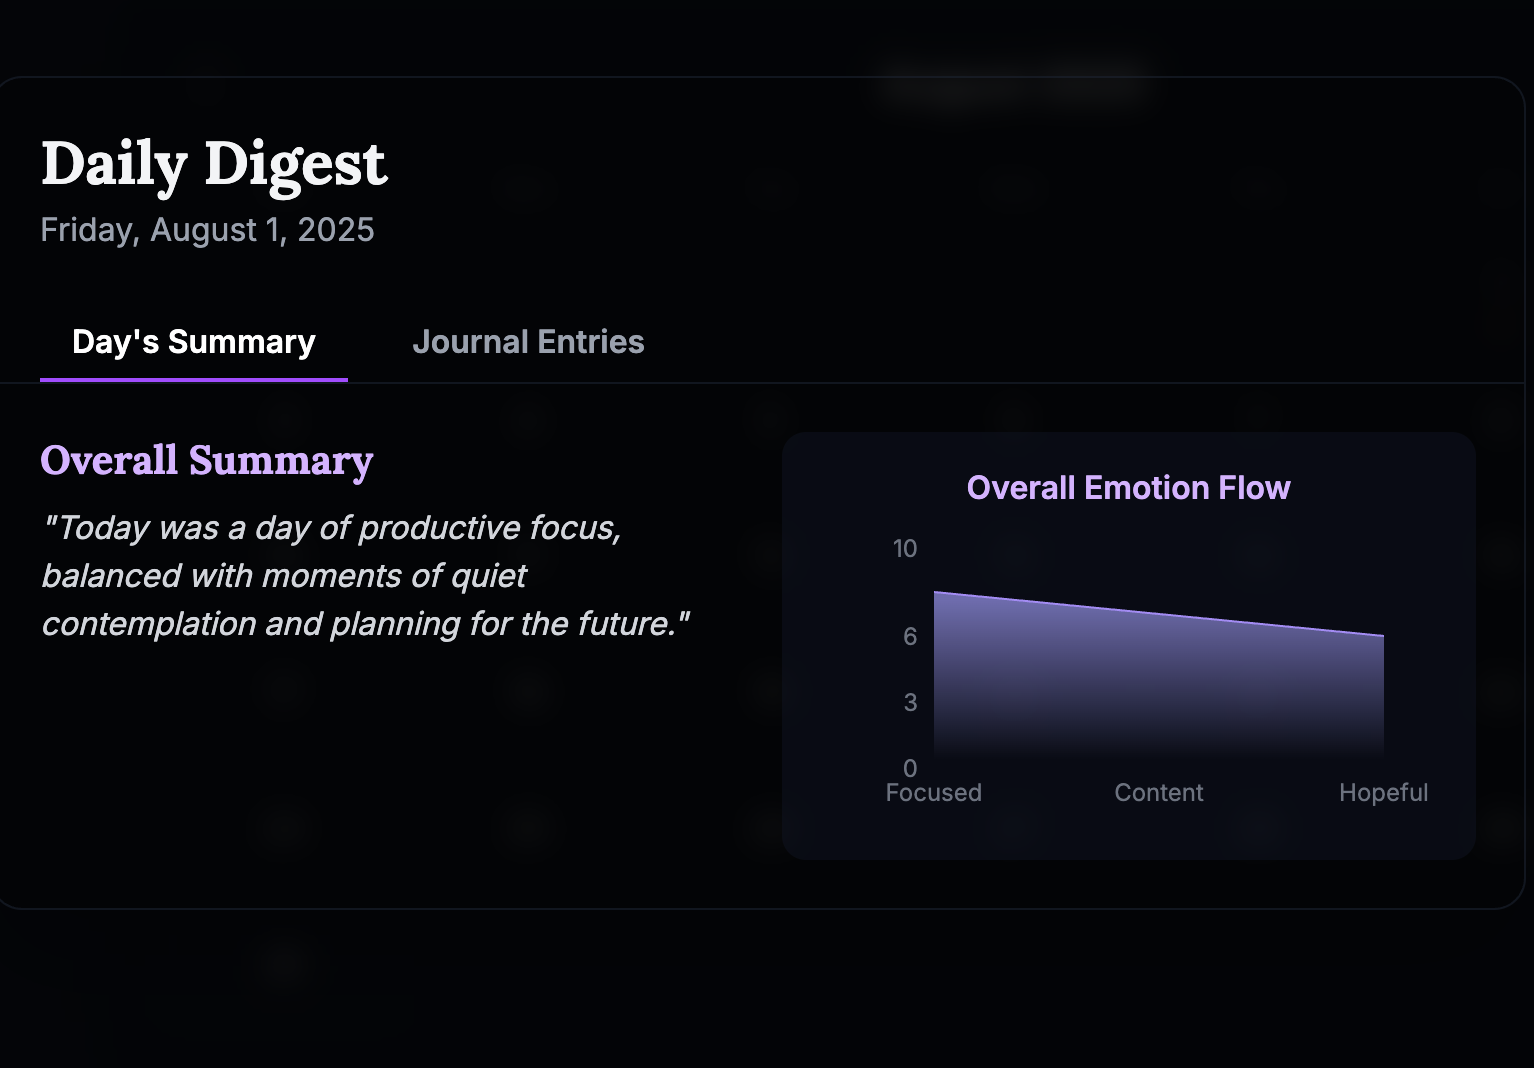Click the 6 value on the y-axis
Screen dimensions: 1534x1068
pos(910,637)
